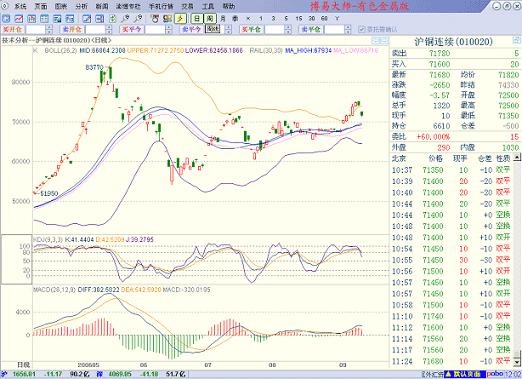Toggle the 日 daily period button

(x=197, y=19)
